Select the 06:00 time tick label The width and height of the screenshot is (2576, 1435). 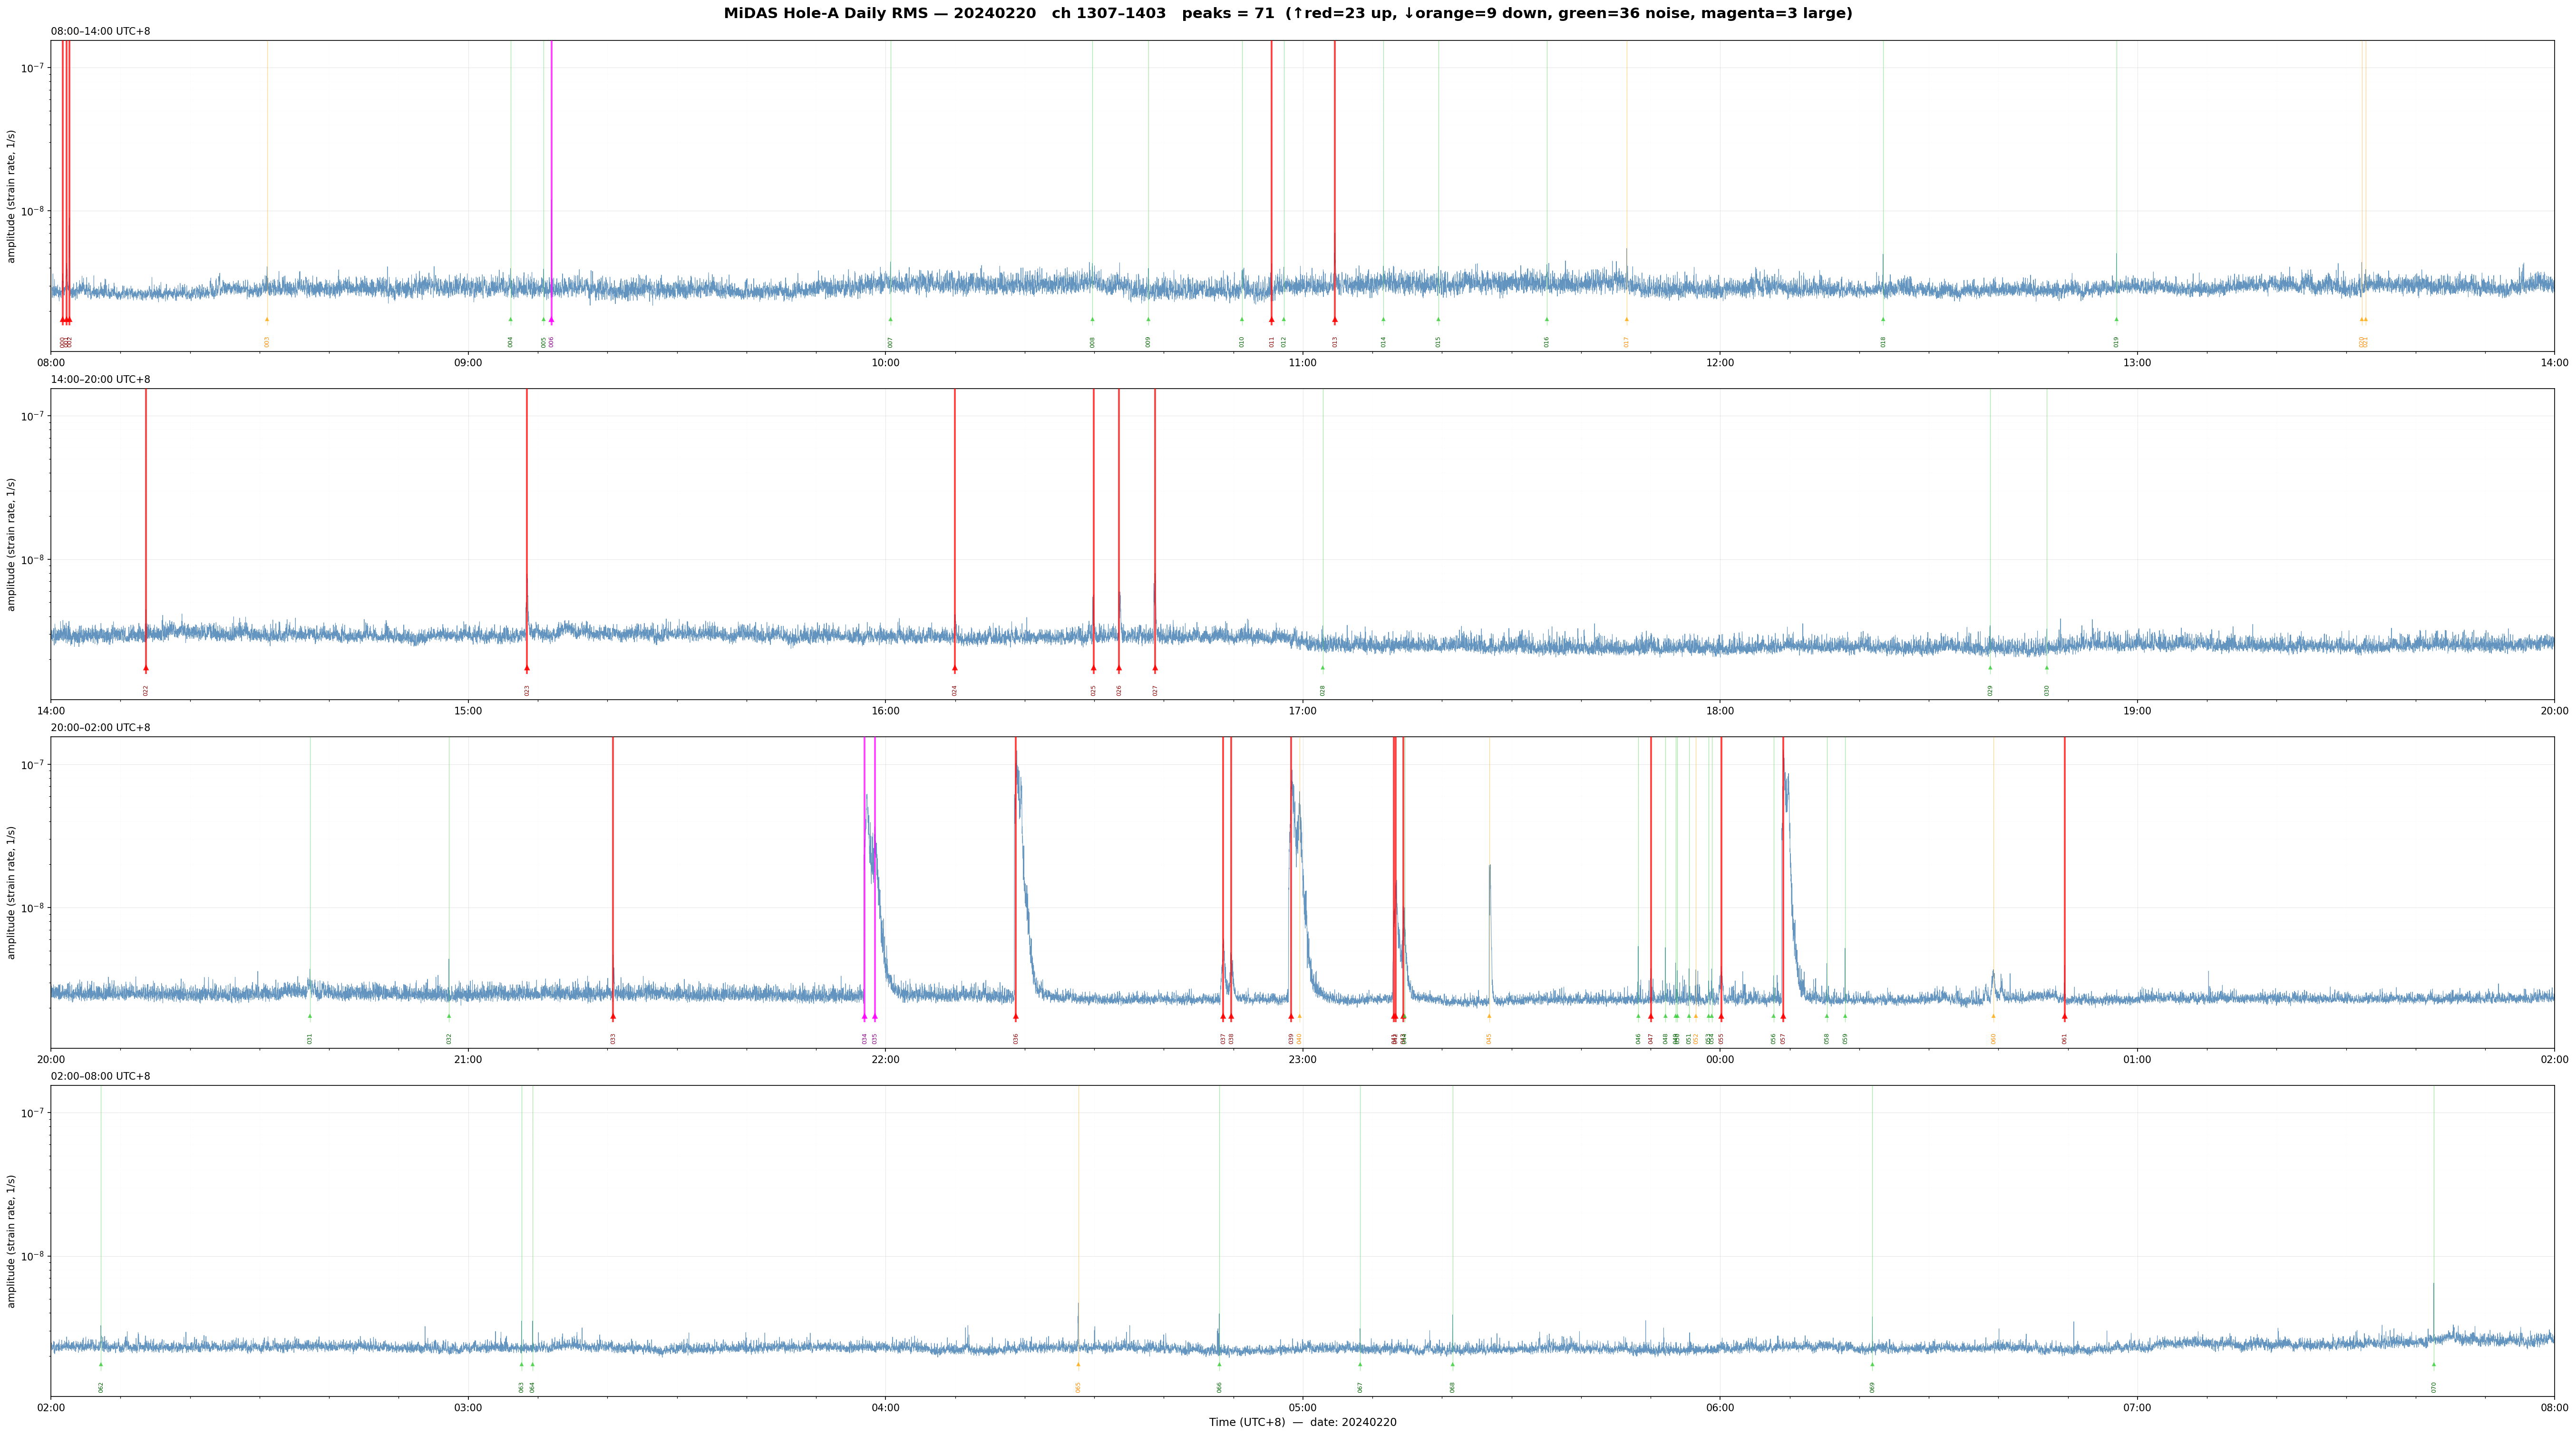(x=1720, y=1408)
